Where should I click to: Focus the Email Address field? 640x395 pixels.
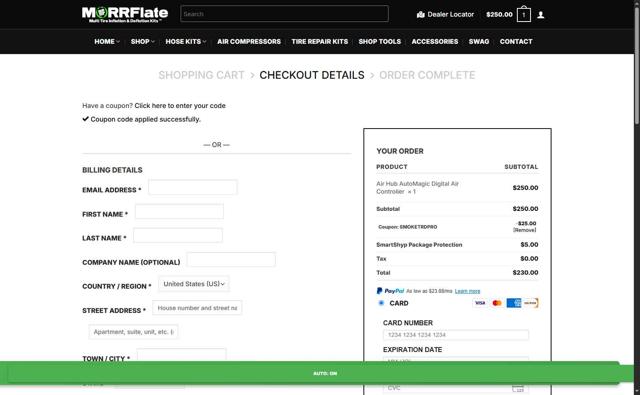[x=193, y=187]
